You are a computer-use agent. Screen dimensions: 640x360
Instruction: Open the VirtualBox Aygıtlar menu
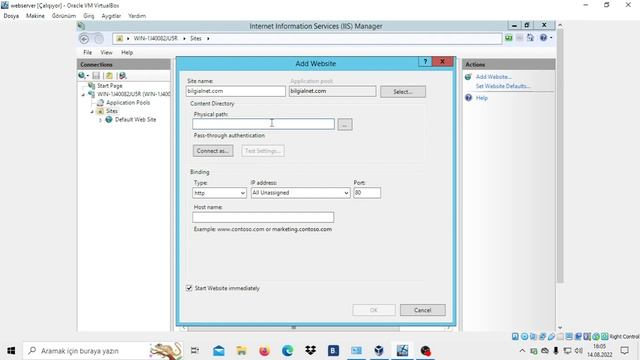pos(111,16)
